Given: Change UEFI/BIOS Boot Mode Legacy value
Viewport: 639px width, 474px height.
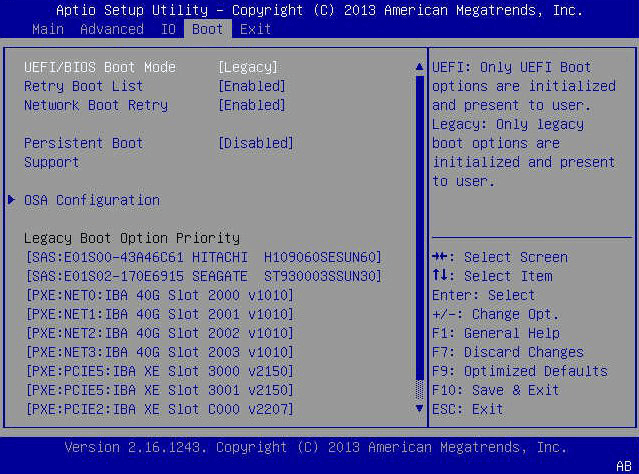Looking at the screenshot, I should coord(247,67).
